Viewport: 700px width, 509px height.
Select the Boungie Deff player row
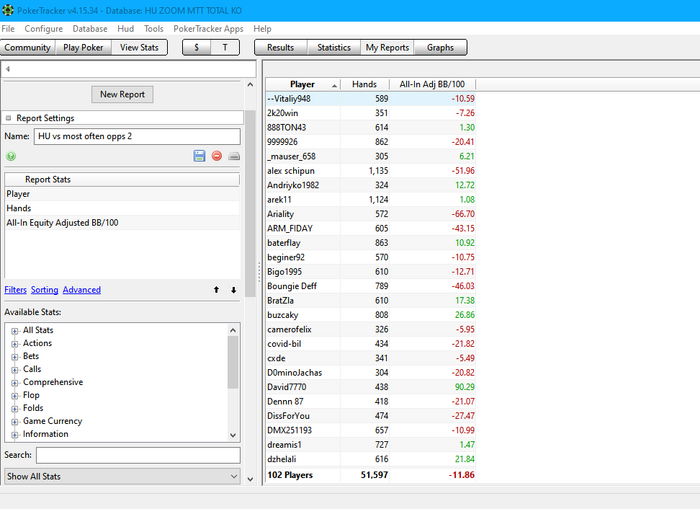point(371,286)
